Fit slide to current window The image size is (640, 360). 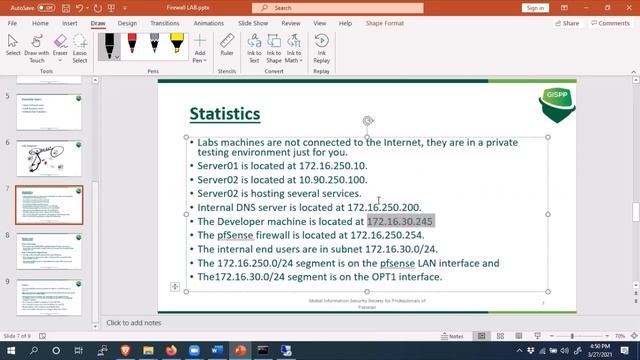pos(634,336)
